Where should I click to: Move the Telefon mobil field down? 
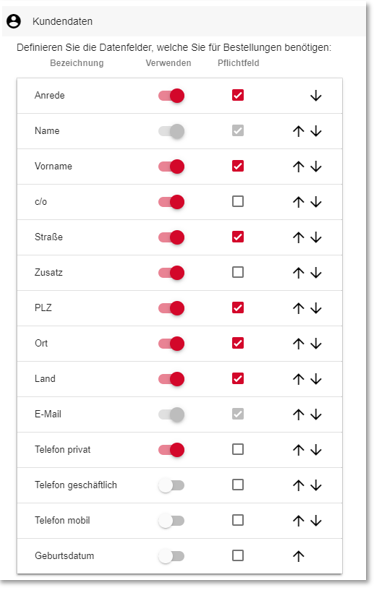(316, 520)
